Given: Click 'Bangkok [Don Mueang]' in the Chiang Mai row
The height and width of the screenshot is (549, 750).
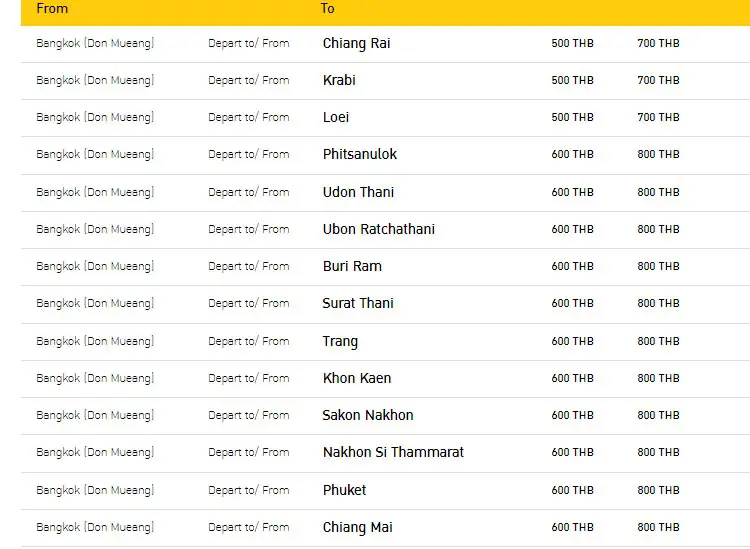Looking at the screenshot, I should 95,527.
